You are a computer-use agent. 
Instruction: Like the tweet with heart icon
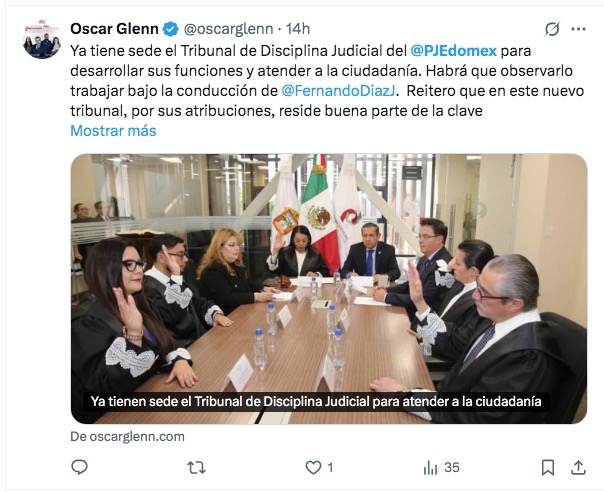[313, 468]
